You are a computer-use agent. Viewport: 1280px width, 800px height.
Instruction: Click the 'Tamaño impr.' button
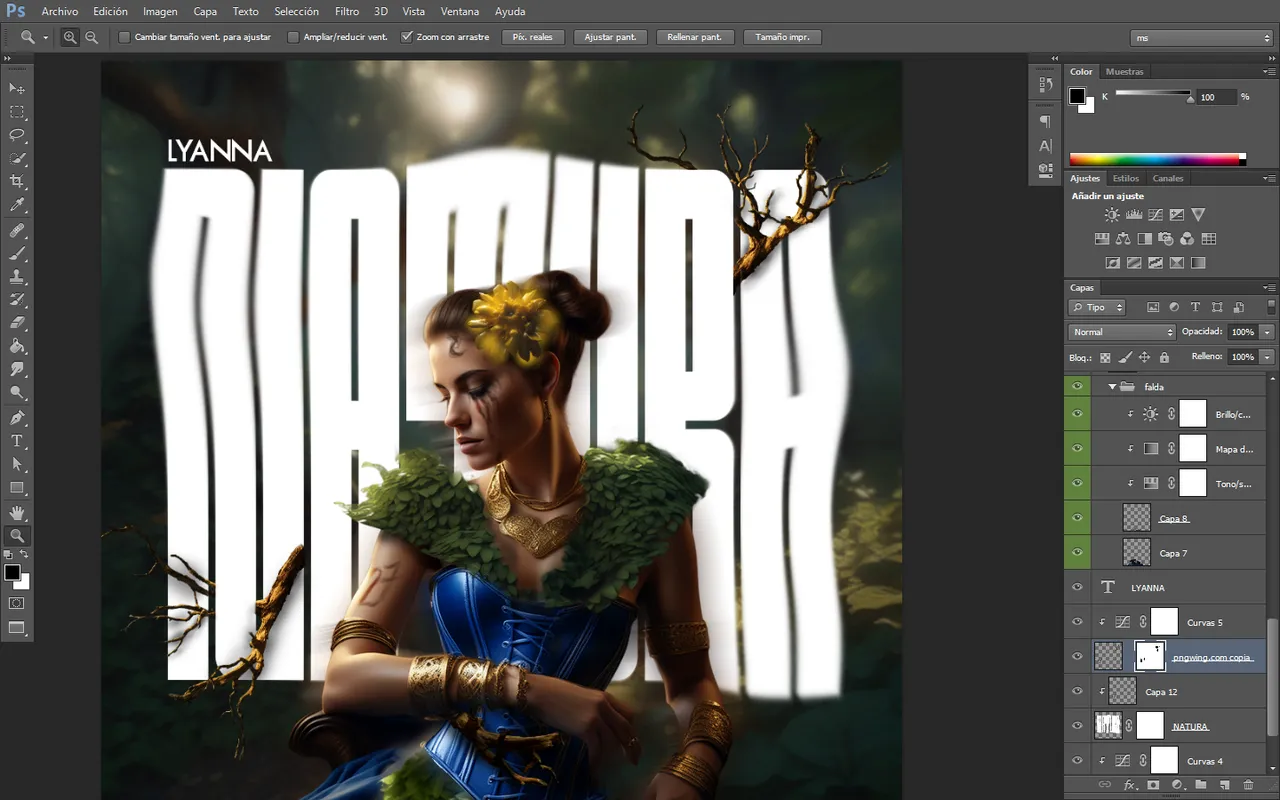783,37
